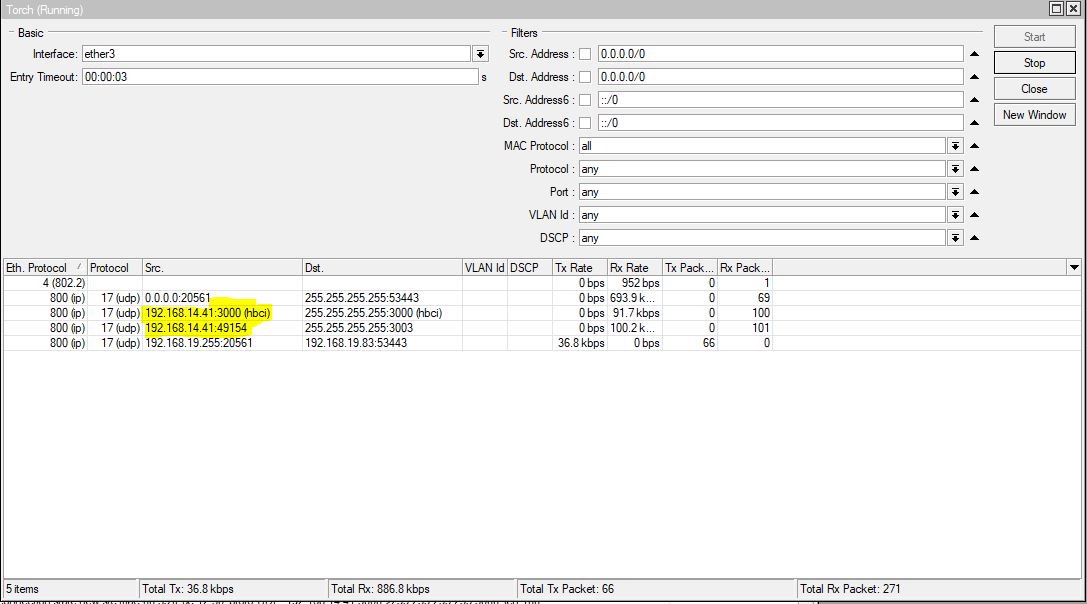This screenshot has height=604, width=1087.
Task: Sort by the Tx Rate column header
Action: click(580, 268)
